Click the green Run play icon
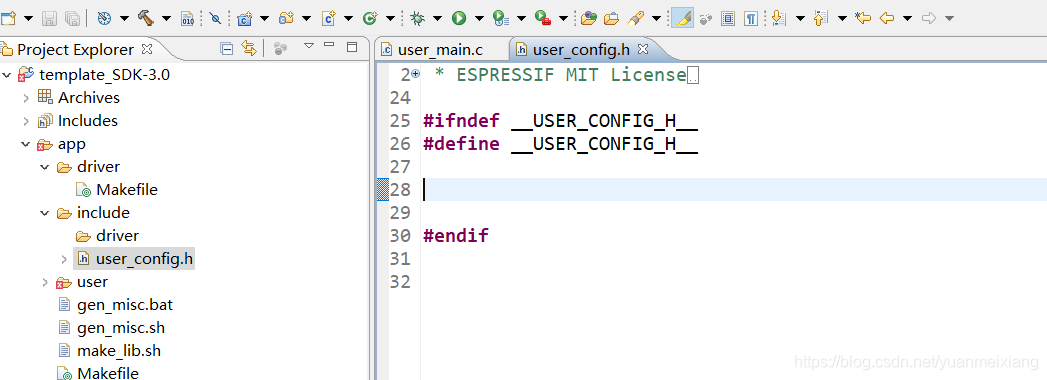 tap(459, 18)
